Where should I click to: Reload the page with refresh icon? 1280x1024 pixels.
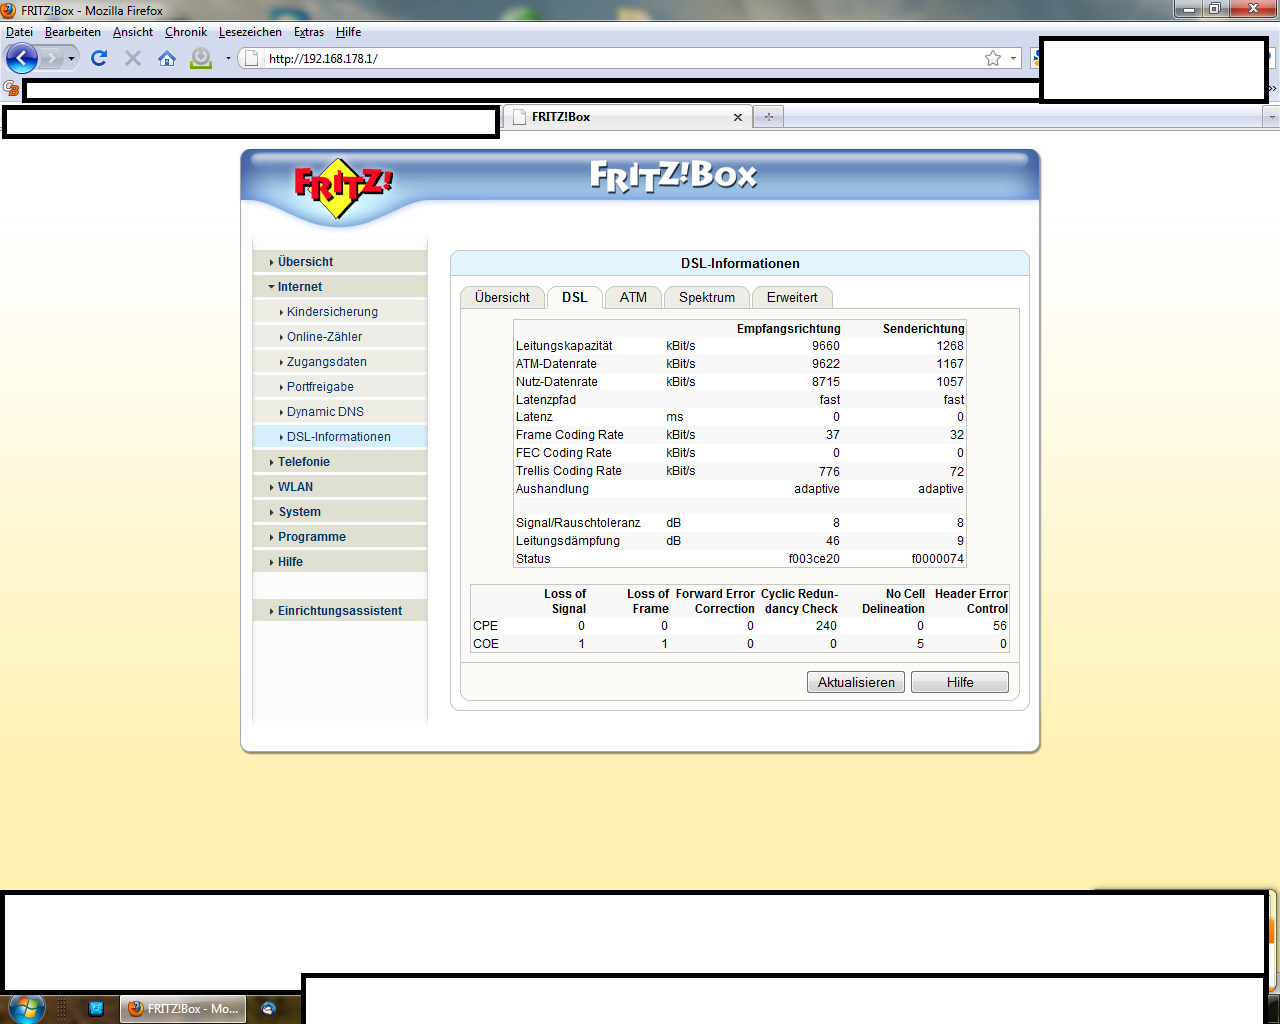point(99,58)
